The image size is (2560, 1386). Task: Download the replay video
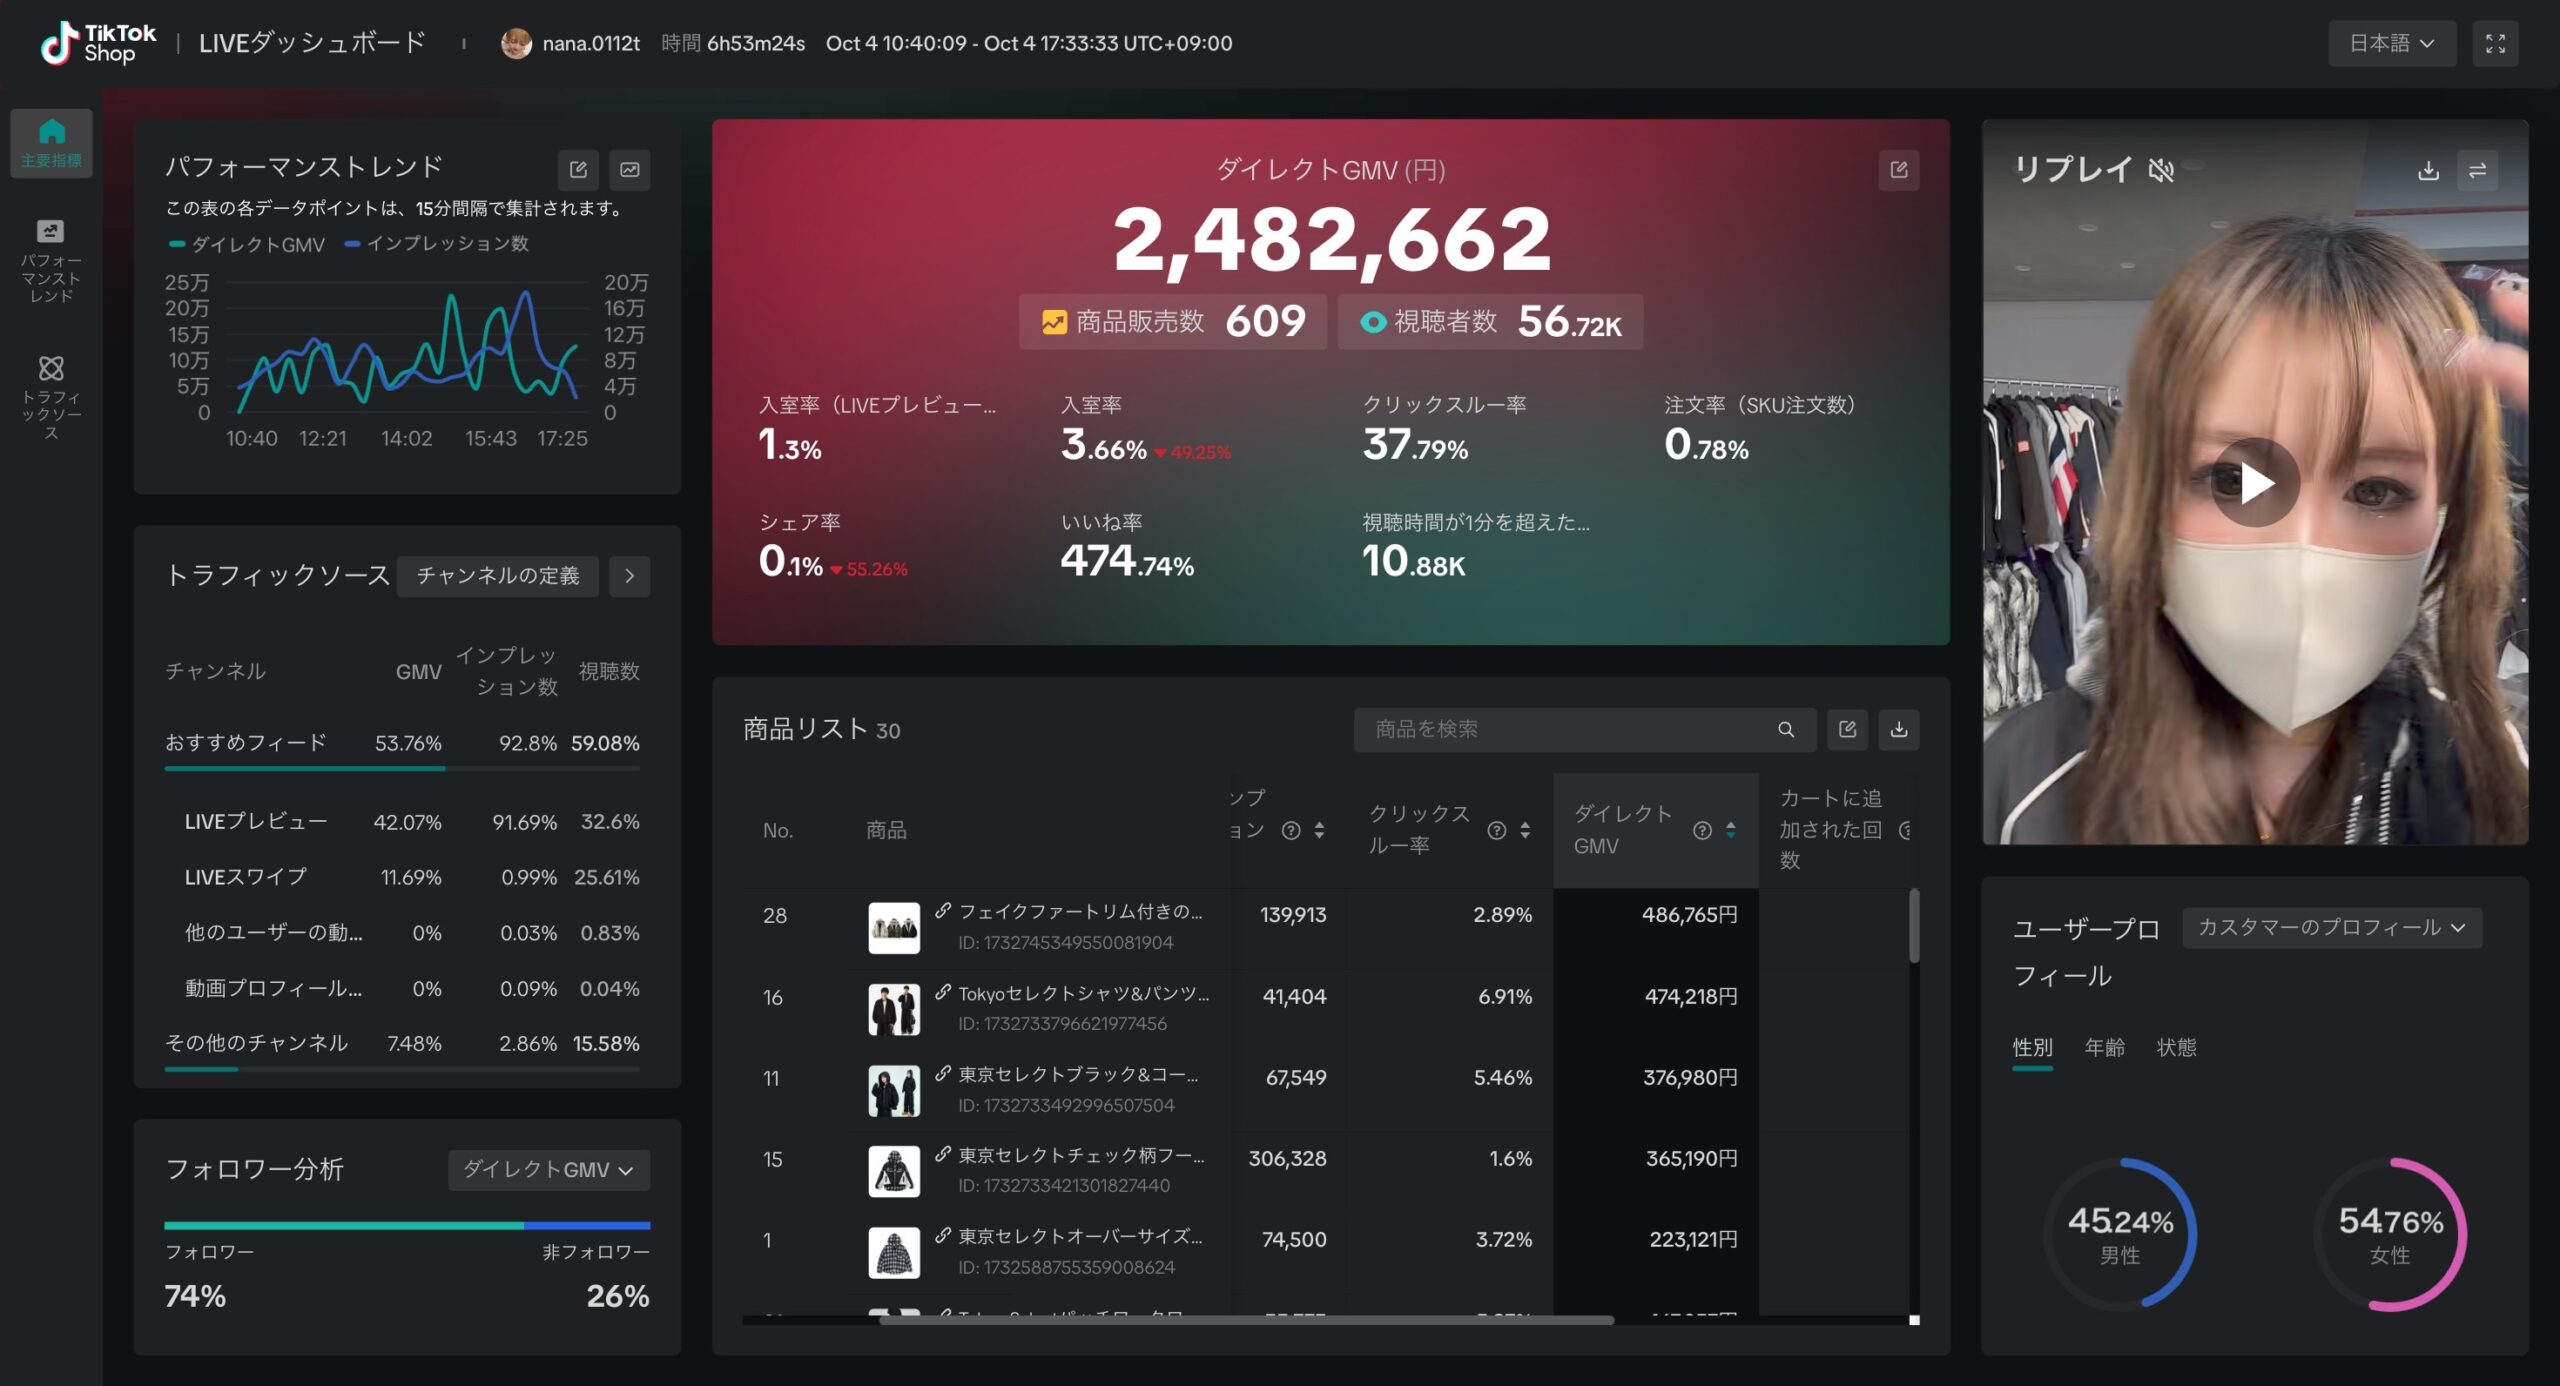(x=2428, y=171)
